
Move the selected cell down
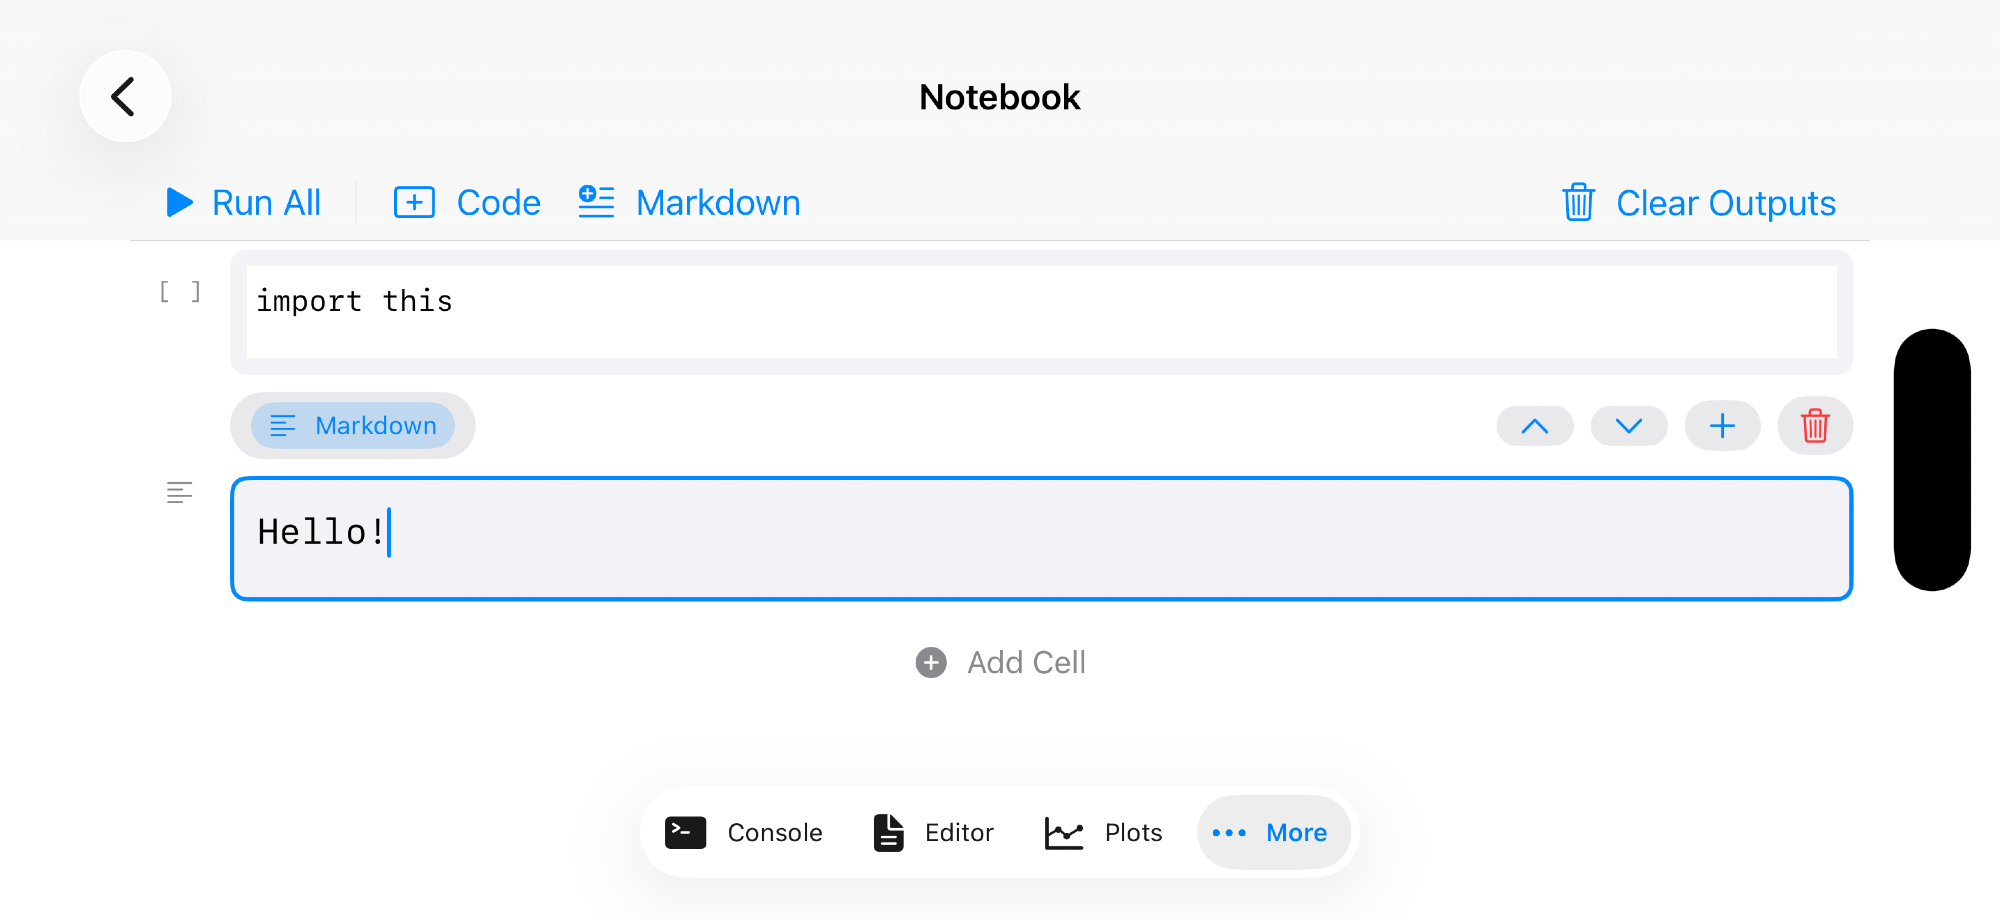(x=1628, y=426)
